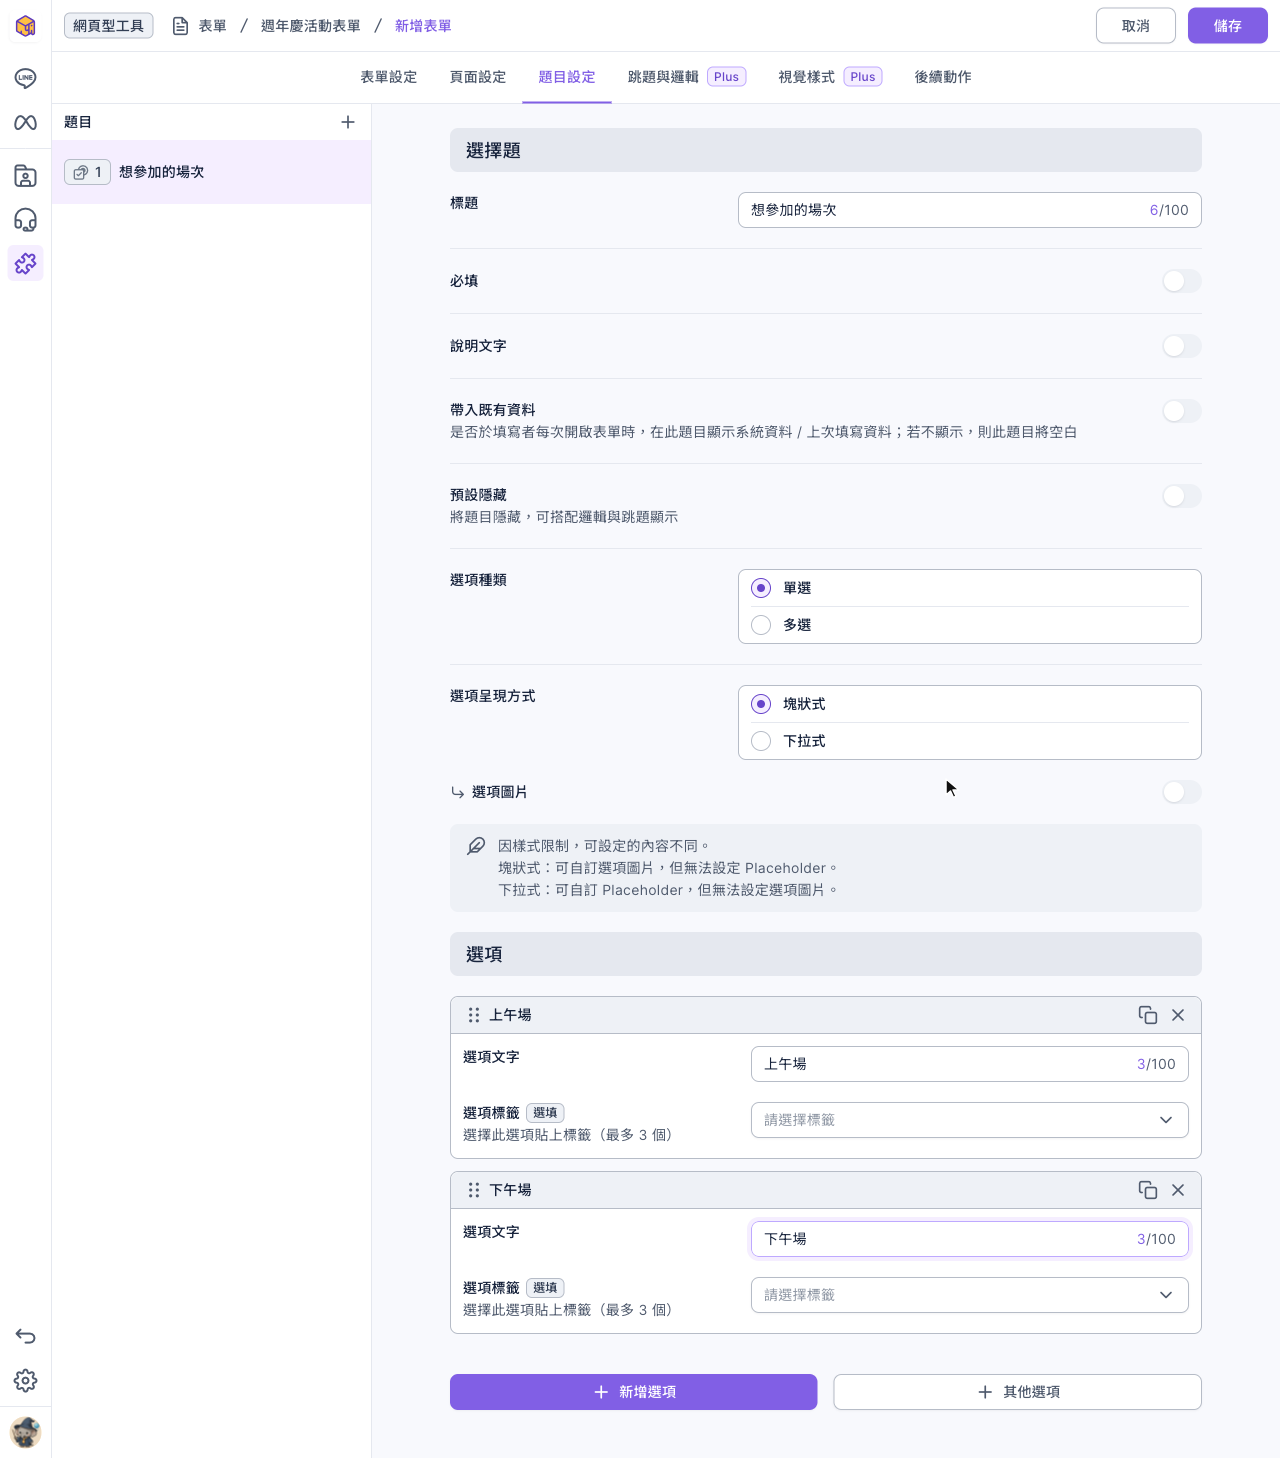Image resolution: width=1280 pixels, height=1458 pixels.
Task: Click the drag handle of 下午場
Action: pos(474,1190)
